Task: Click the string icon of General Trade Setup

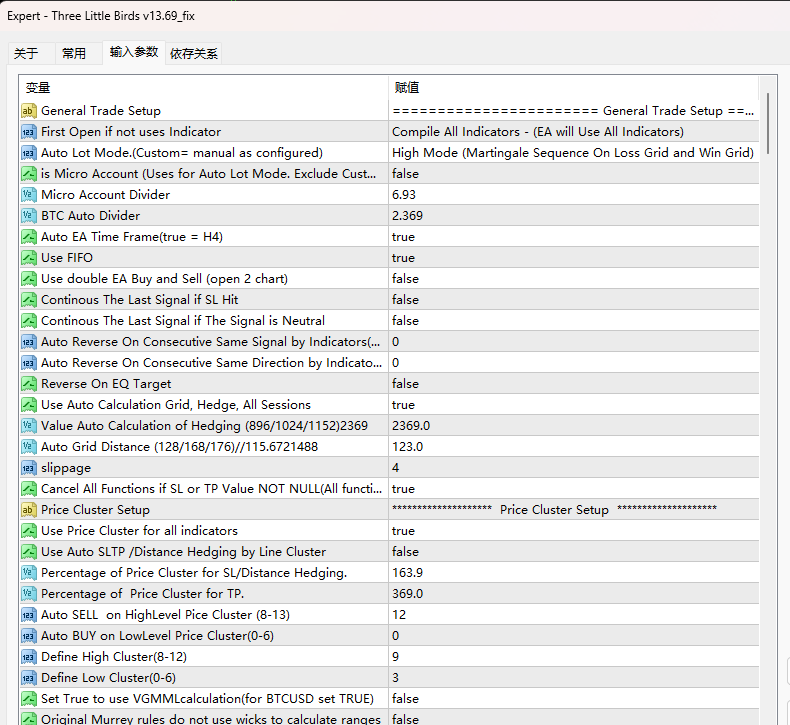Action: [x=29, y=111]
